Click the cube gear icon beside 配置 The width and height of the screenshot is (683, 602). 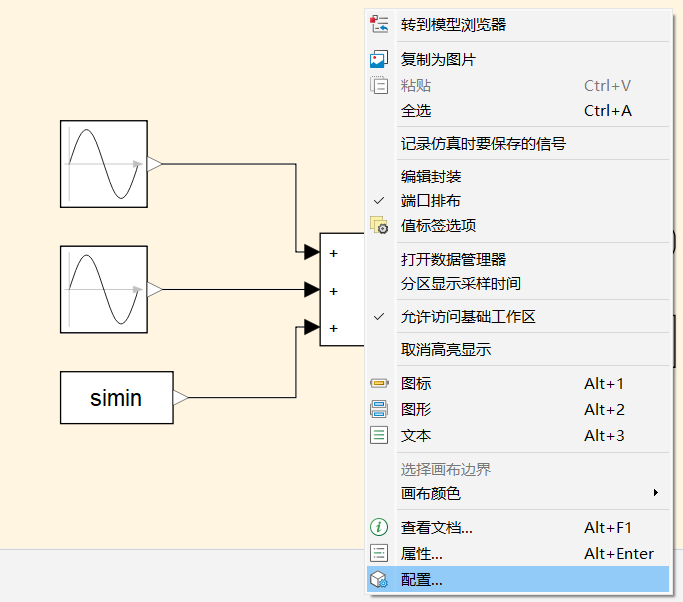point(379,579)
